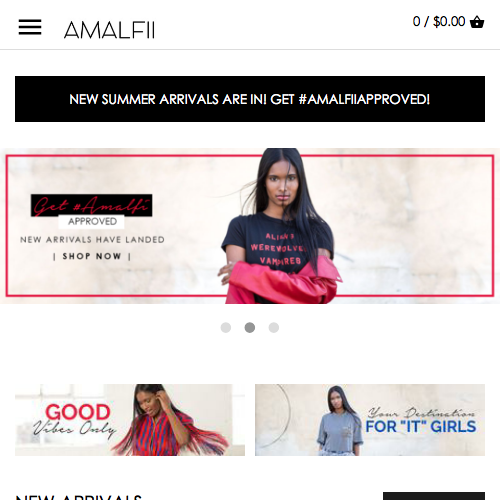Open the For "IT" Girls promo banner

pyautogui.click(x=370, y=420)
